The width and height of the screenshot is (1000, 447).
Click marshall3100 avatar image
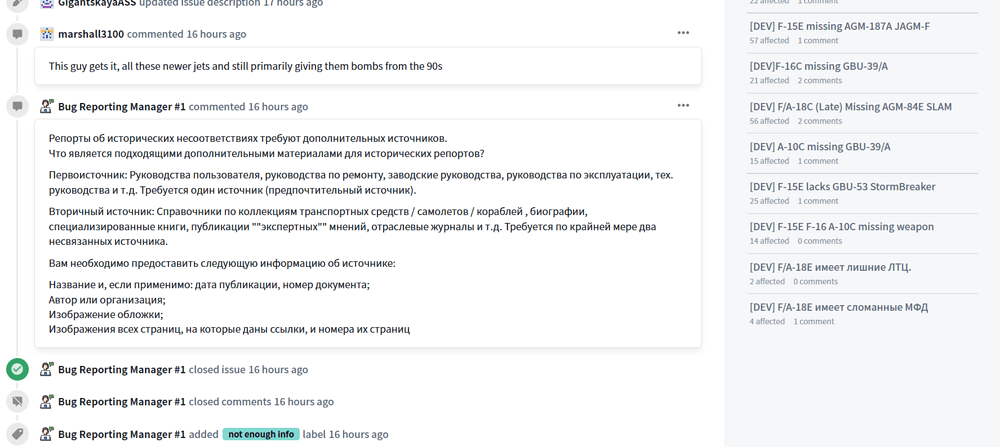click(x=47, y=34)
